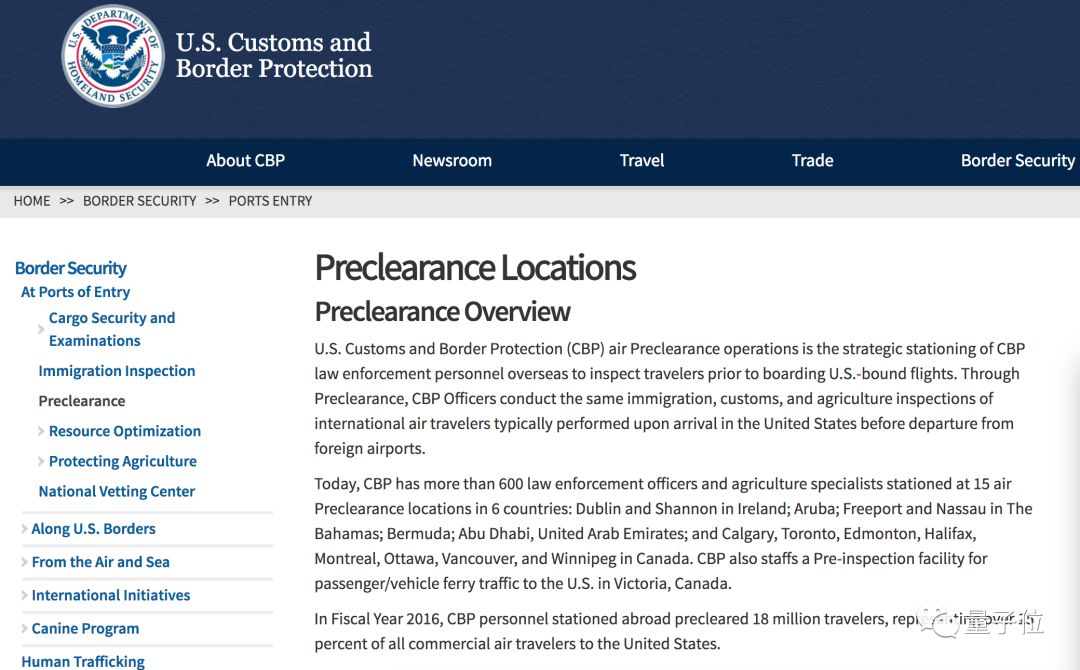Go to HOME in the breadcrumb trail
This screenshot has width=1080, height=670.
(32, 201)
